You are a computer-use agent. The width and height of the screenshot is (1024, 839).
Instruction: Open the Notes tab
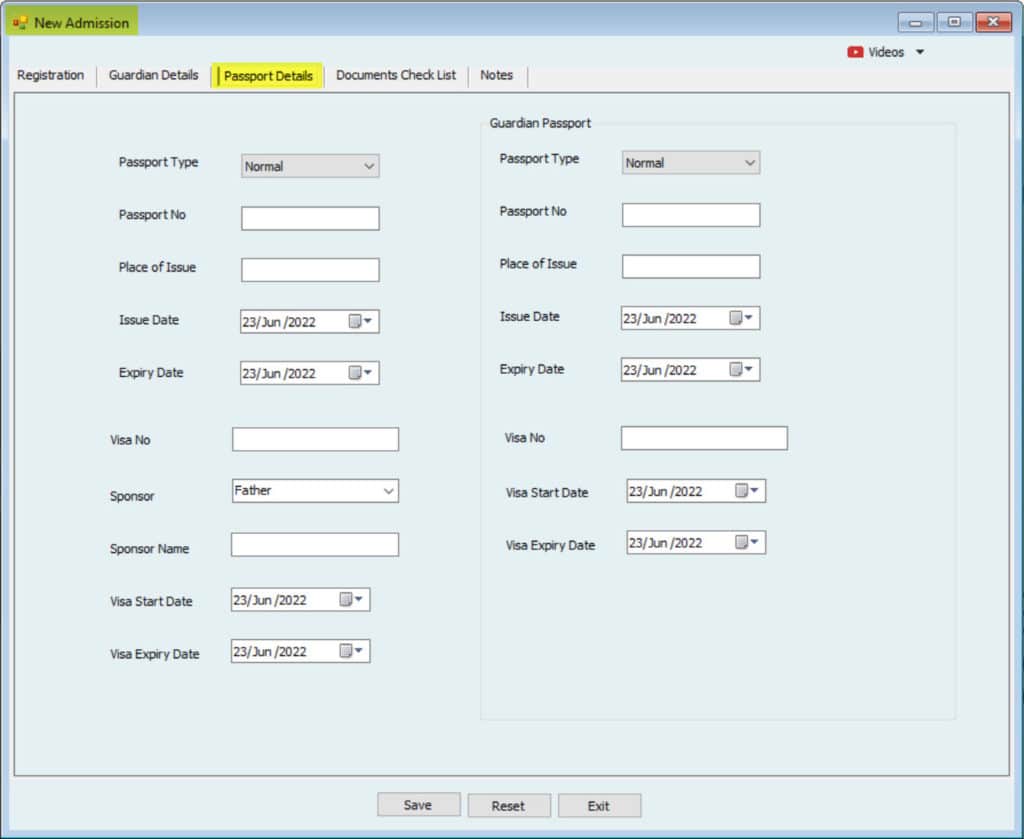pos(496,75)
